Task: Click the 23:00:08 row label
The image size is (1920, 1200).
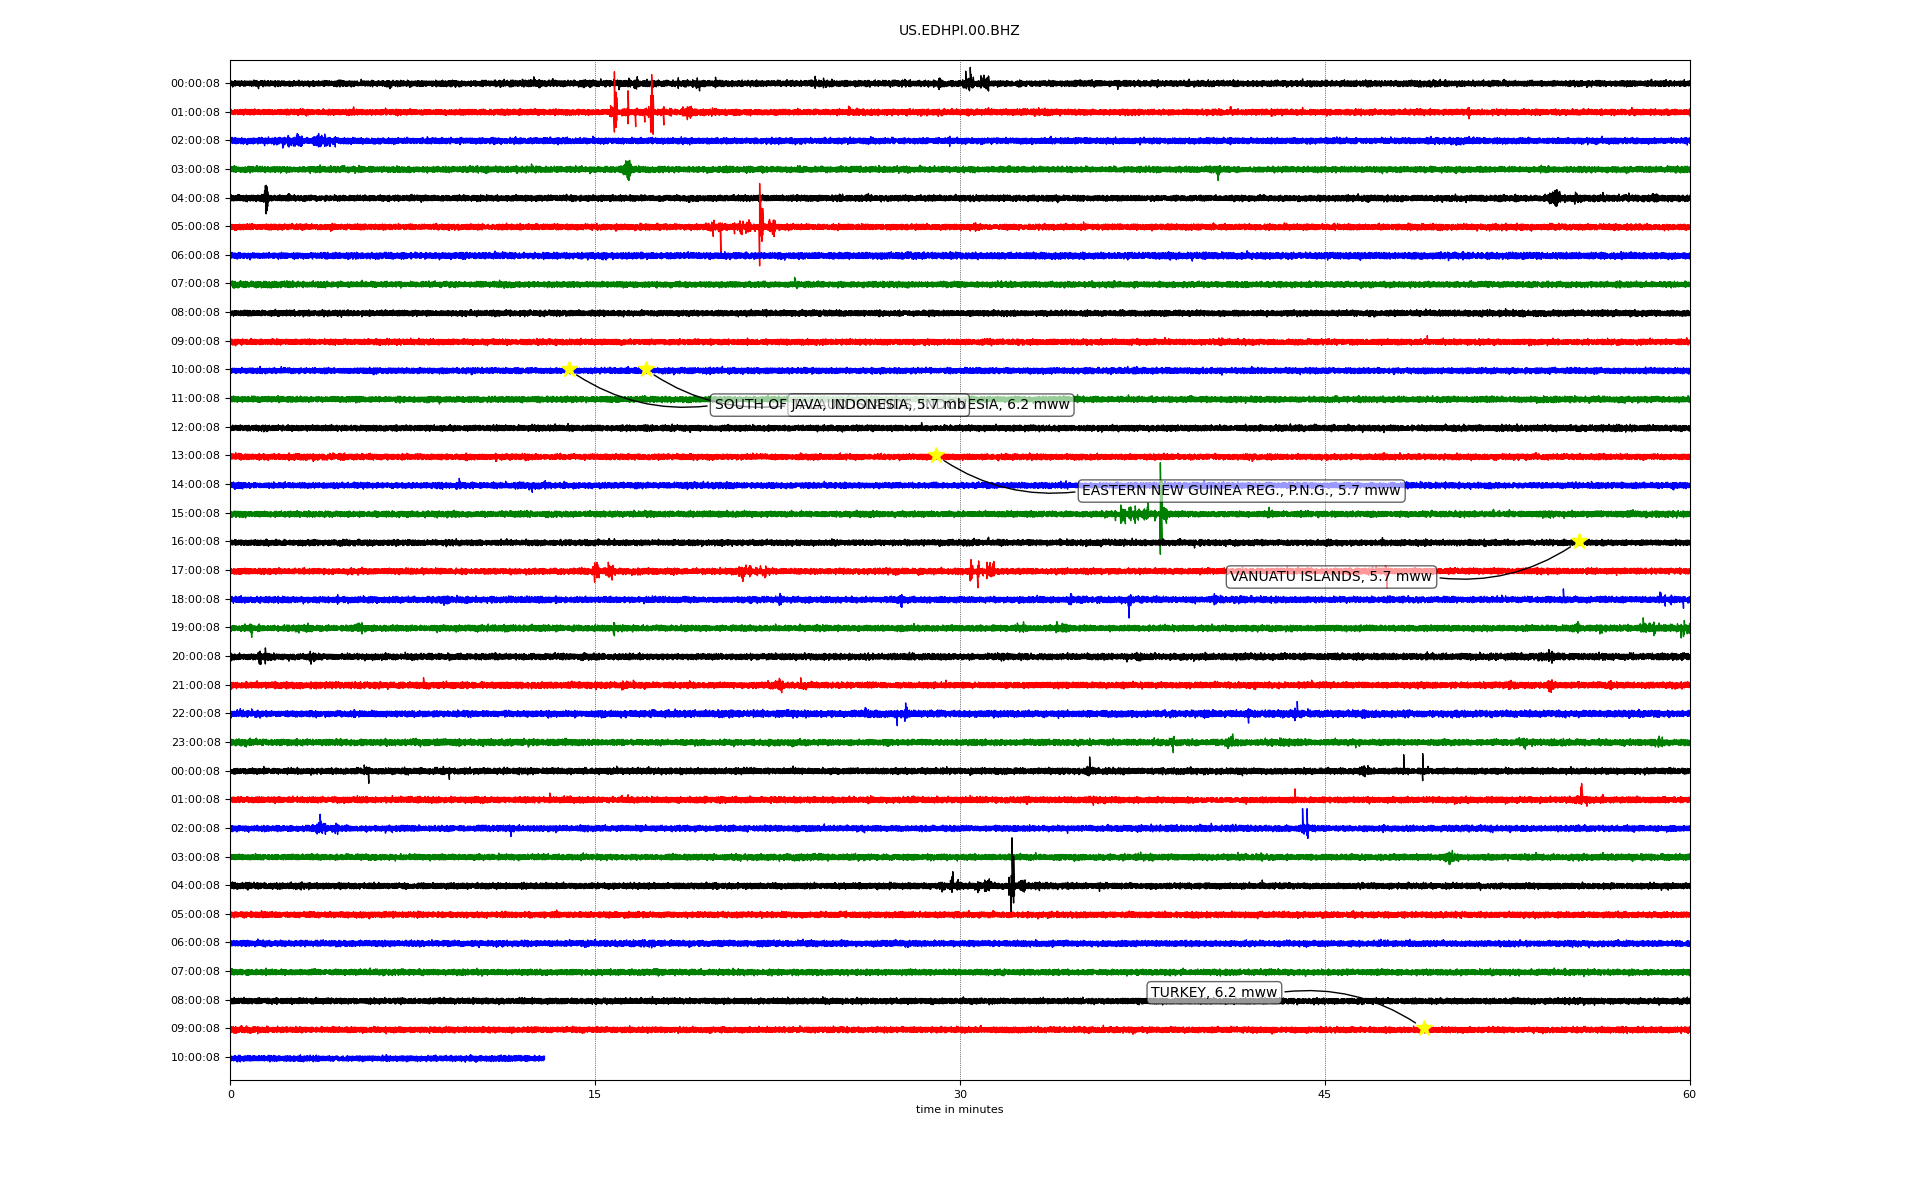Action: pos(195,743)
